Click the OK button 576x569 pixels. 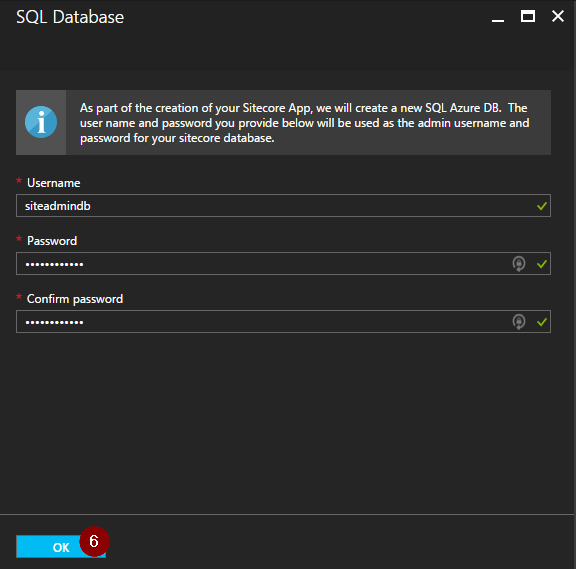pos(61,547)
